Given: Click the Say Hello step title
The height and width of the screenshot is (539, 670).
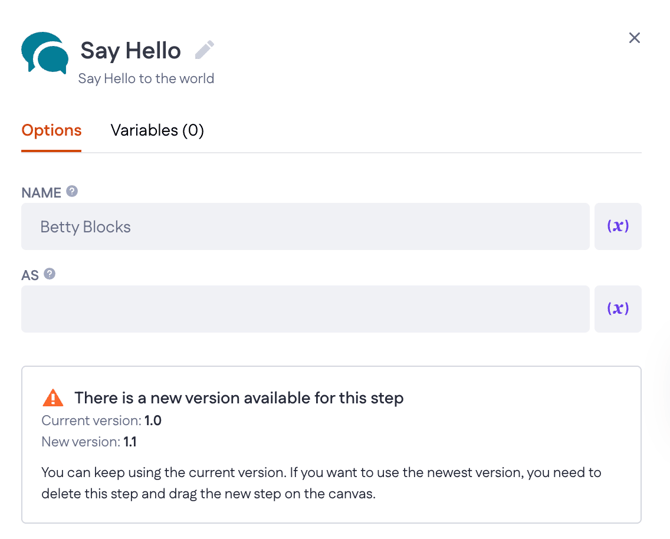Looking at the screenshot, I should 130,50.
